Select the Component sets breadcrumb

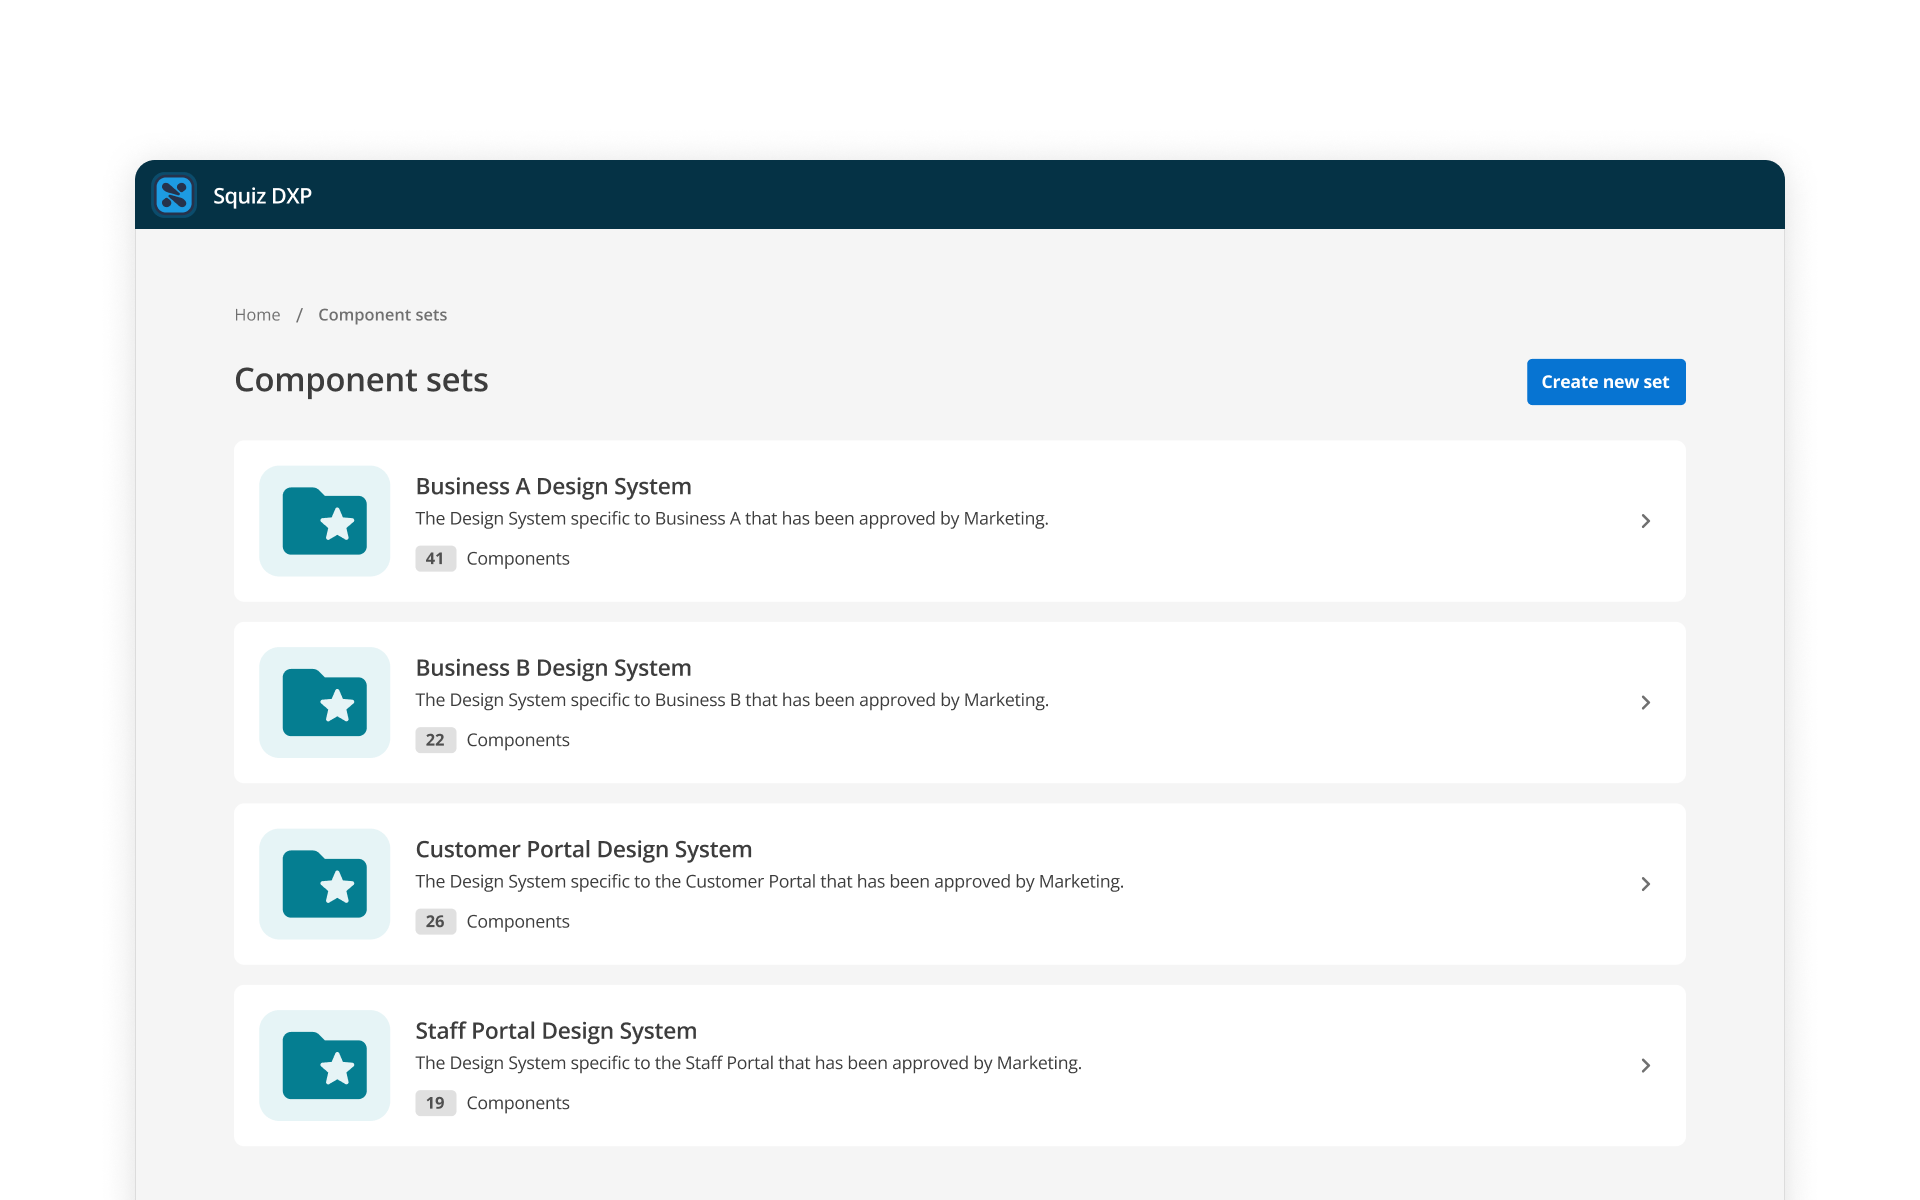[x=383, y=315]
